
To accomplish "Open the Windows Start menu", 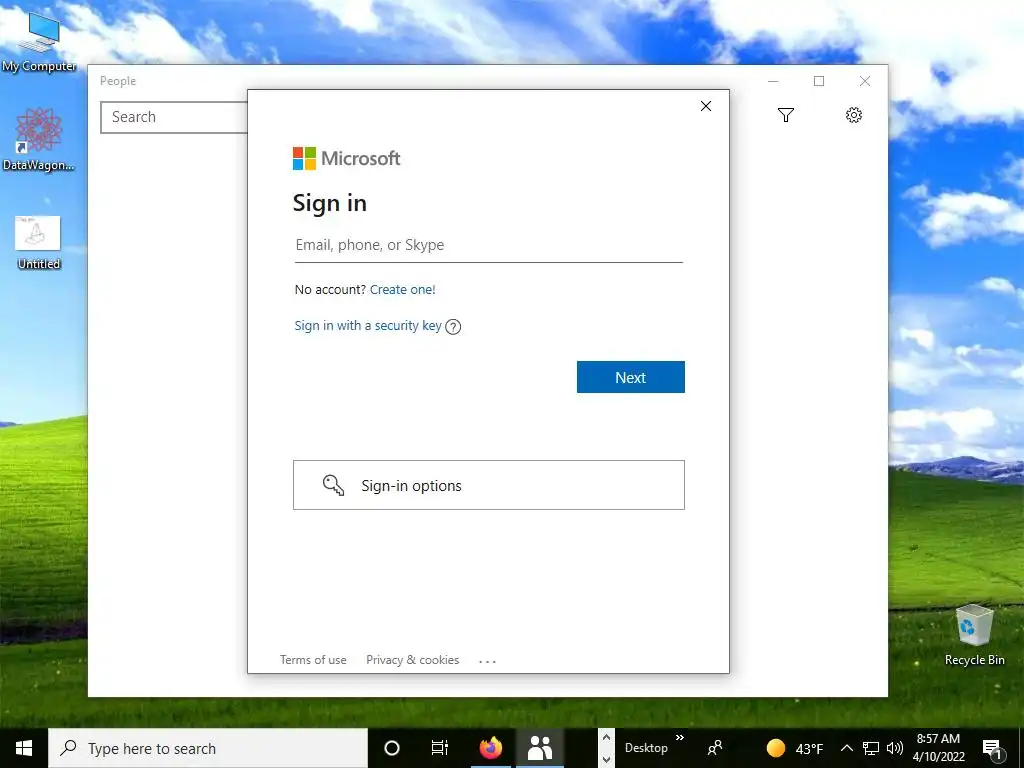I will [24, 748].
